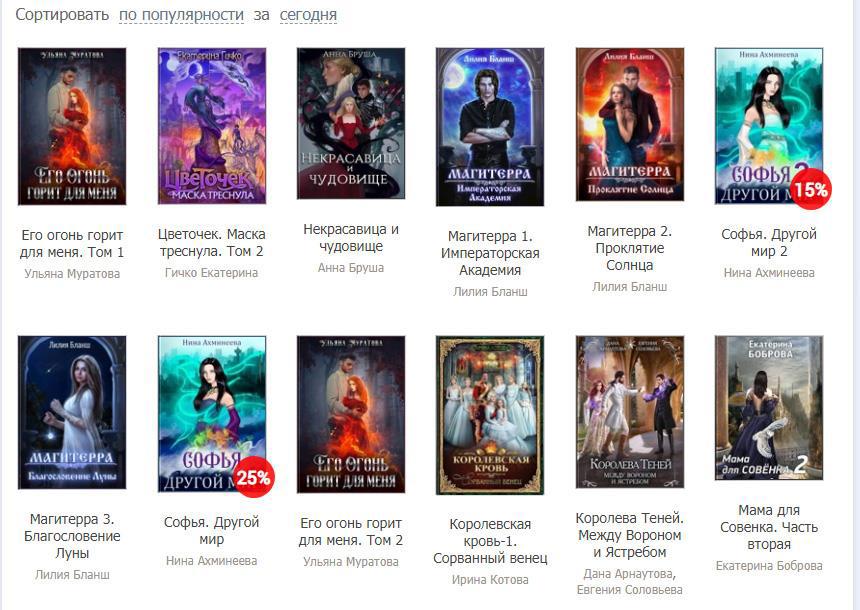860x610 pixels.
Task: Open author link 'Евгения Соловьева'
Action: click(630, 590)
